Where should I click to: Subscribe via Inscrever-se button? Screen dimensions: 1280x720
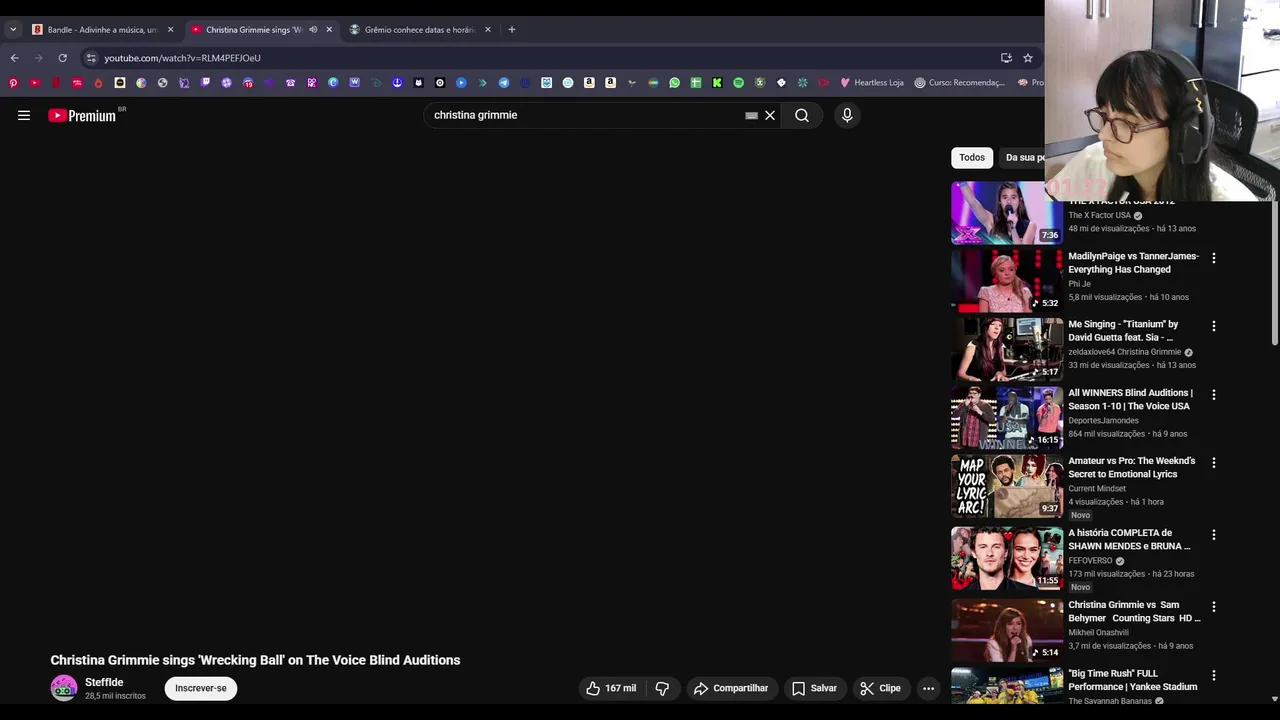pyautogui.click(x=201, y=688)
